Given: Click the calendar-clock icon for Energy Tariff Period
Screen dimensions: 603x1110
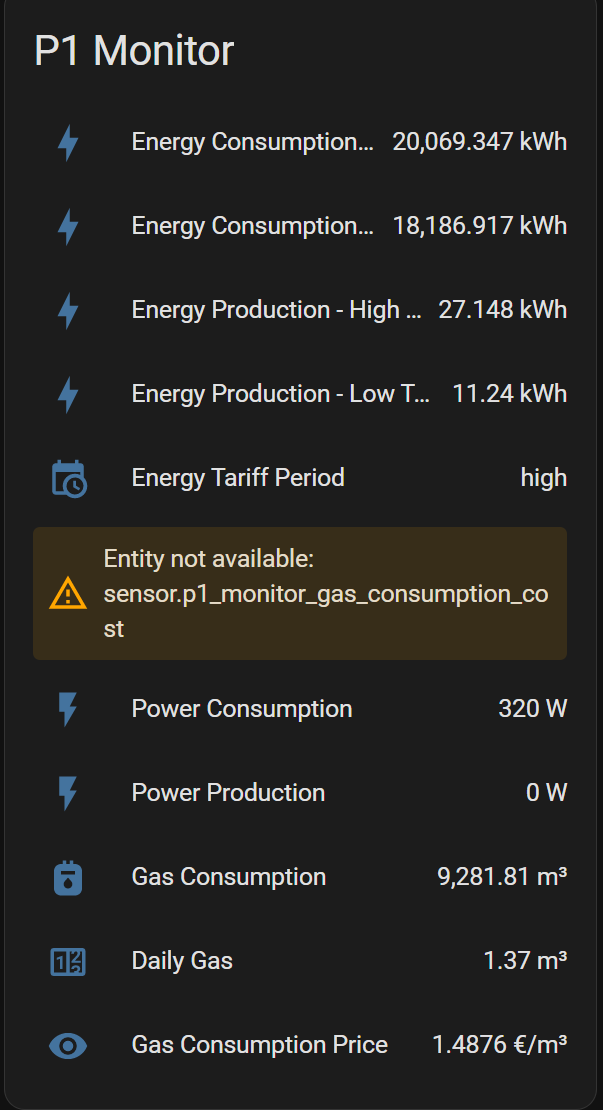Looking at the screenshot, I should point(68,479).
